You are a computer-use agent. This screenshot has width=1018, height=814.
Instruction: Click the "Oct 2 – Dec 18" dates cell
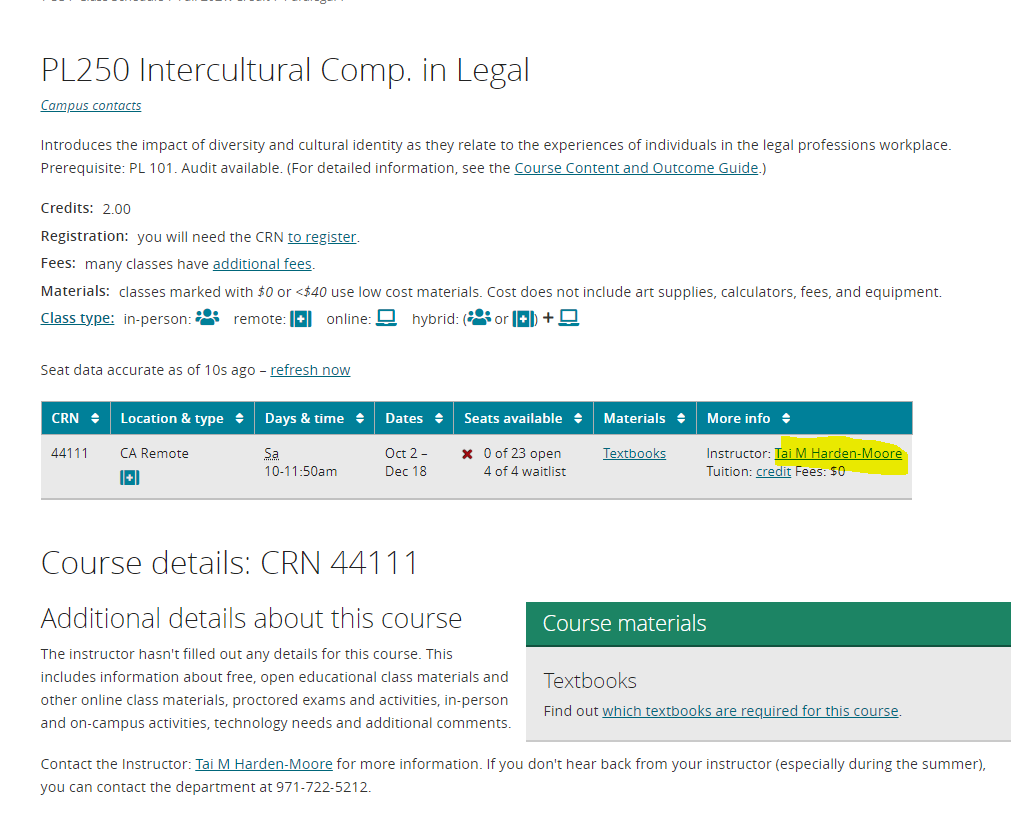406,462
